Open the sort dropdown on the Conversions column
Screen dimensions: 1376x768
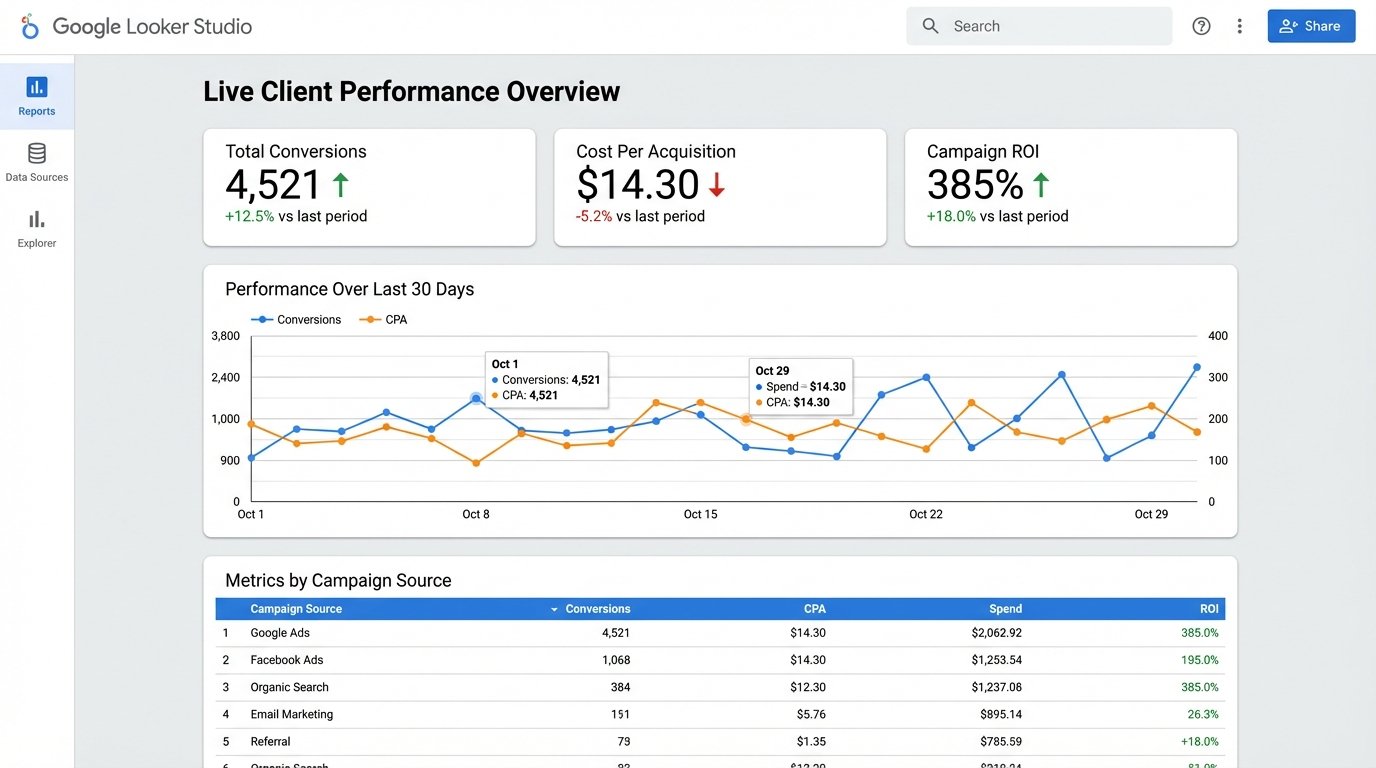click(554, 608)
